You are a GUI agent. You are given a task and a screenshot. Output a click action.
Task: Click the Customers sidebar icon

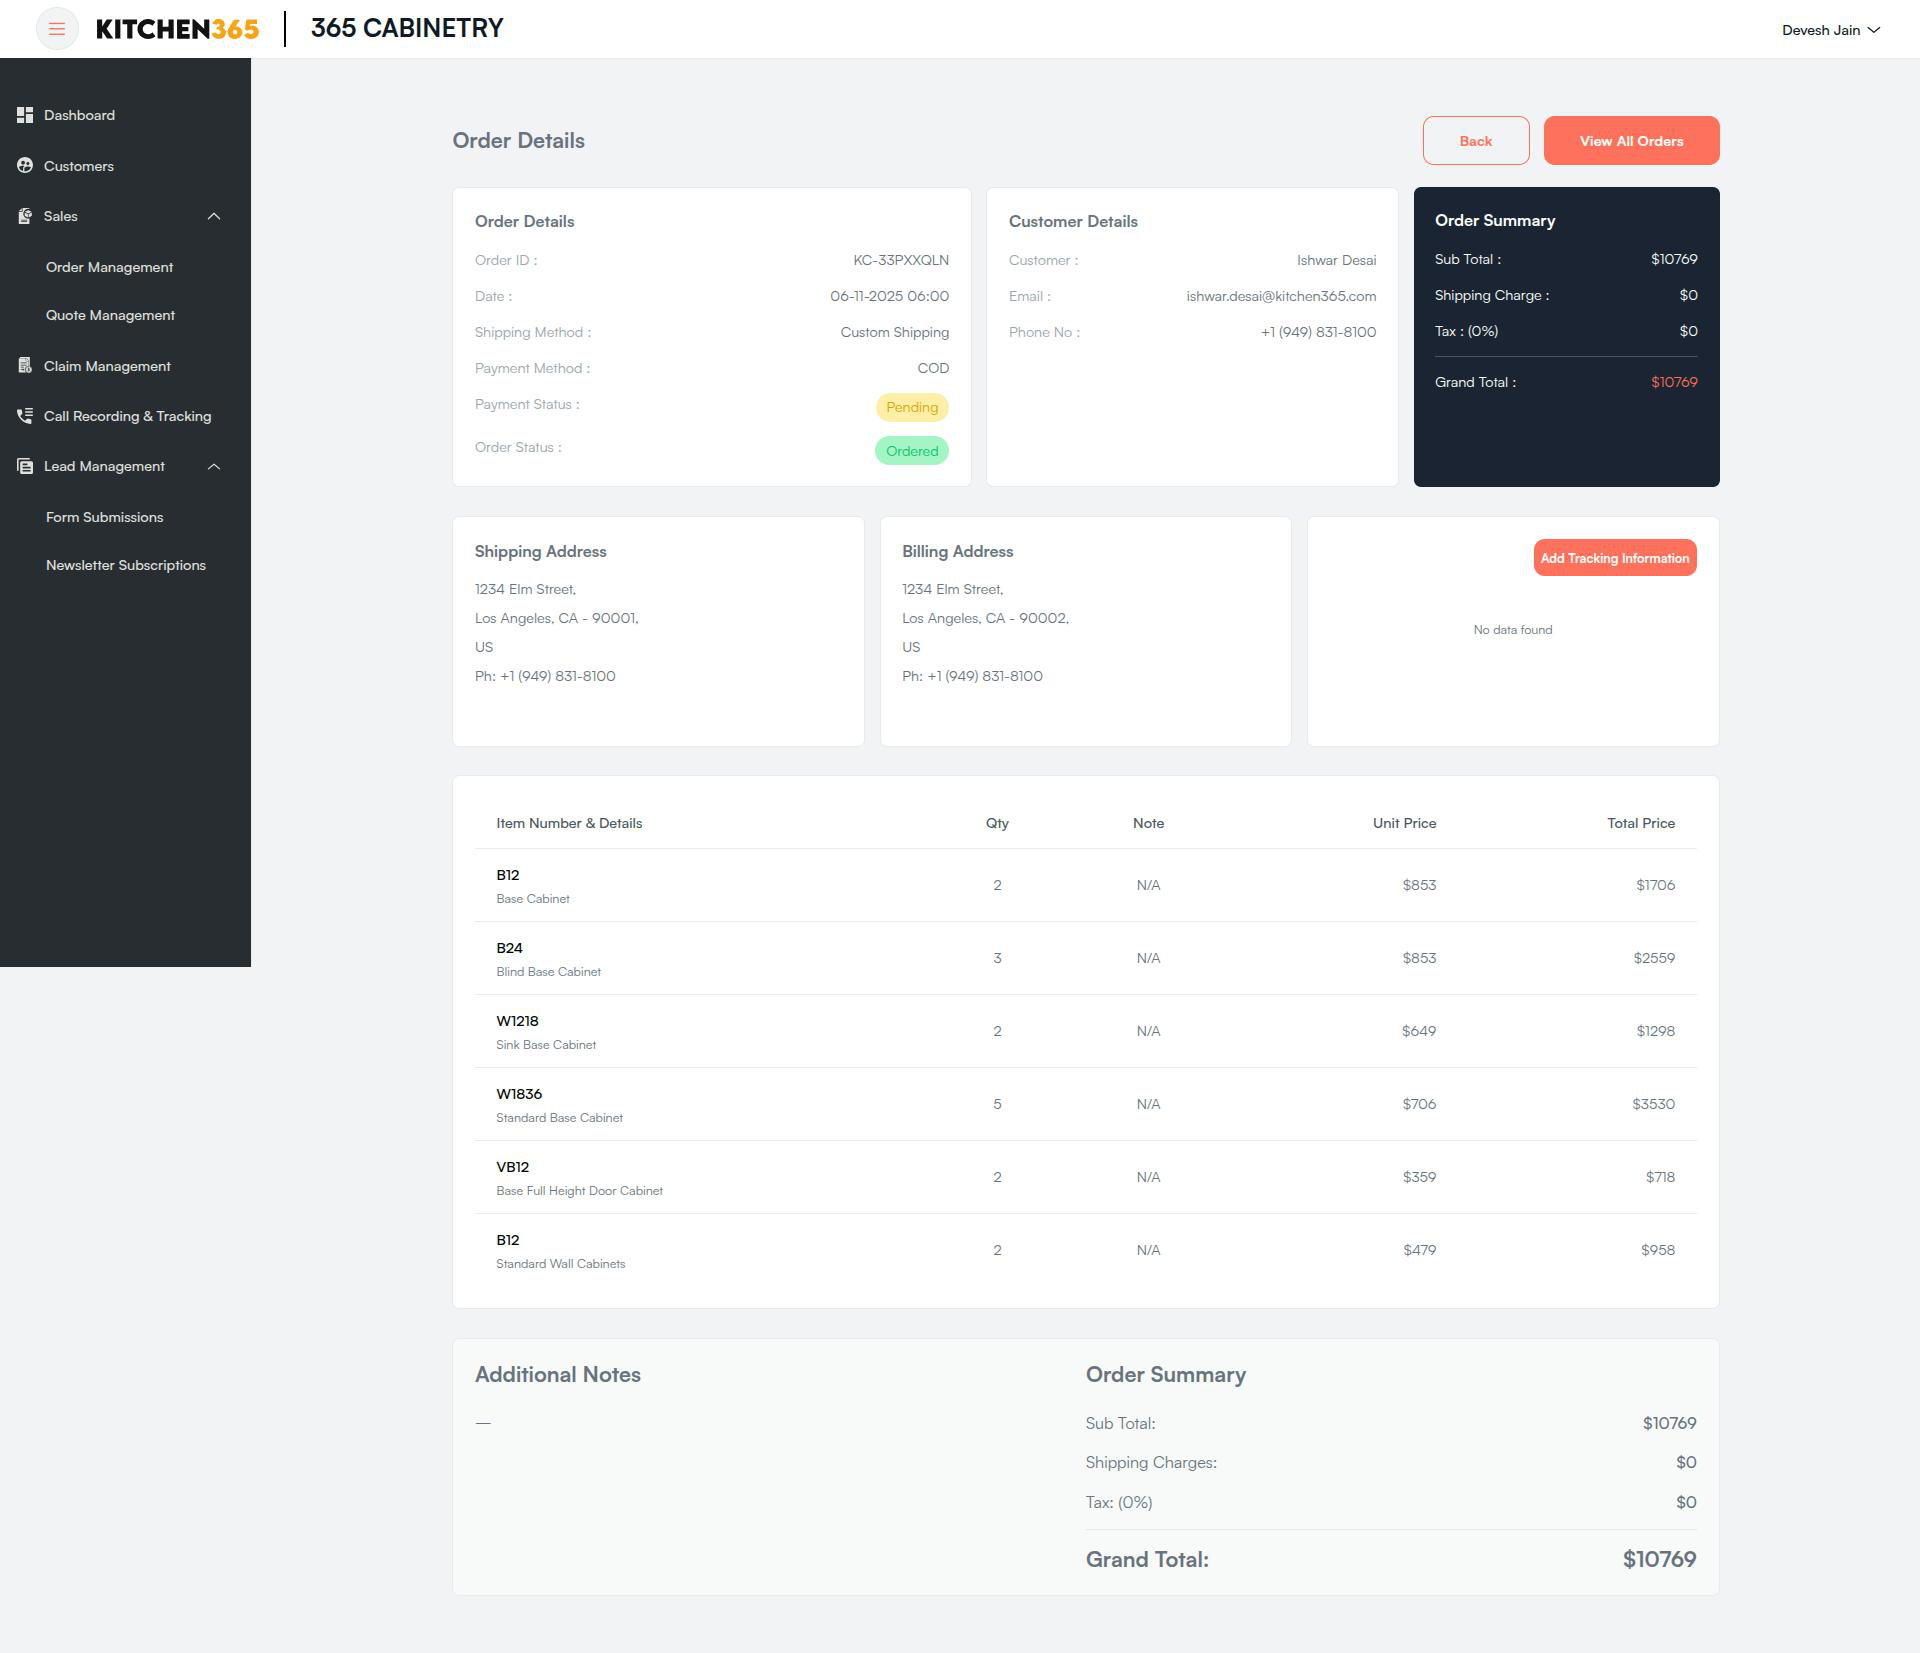pyautogui.click(x=25, y=166)
